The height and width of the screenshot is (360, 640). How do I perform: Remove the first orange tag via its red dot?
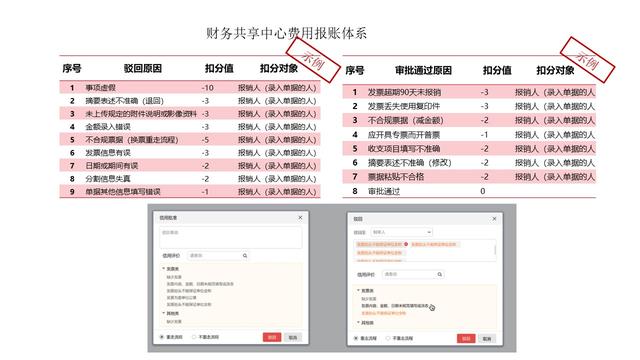(x=406, y=244)
